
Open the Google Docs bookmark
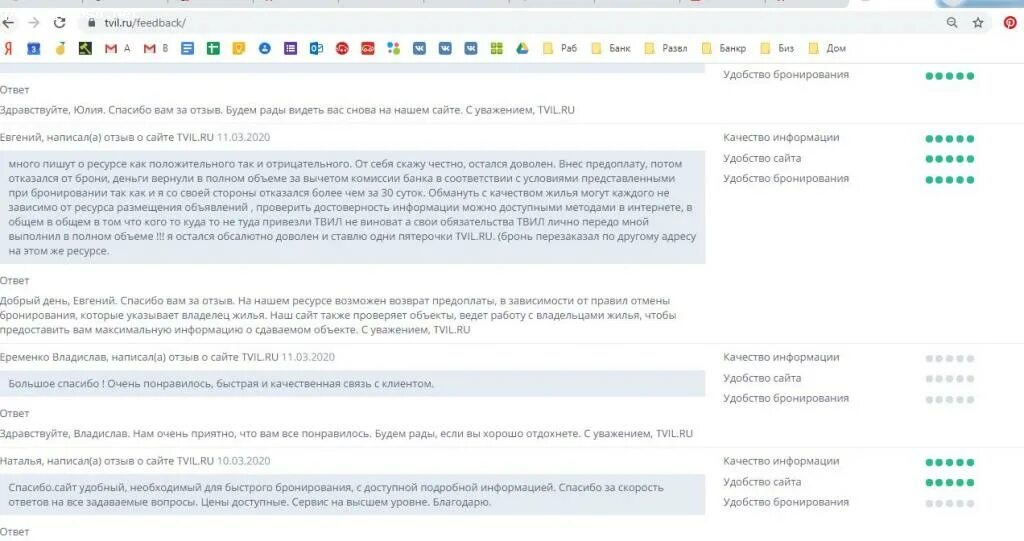pyautogui.click(x=187, y=48)
